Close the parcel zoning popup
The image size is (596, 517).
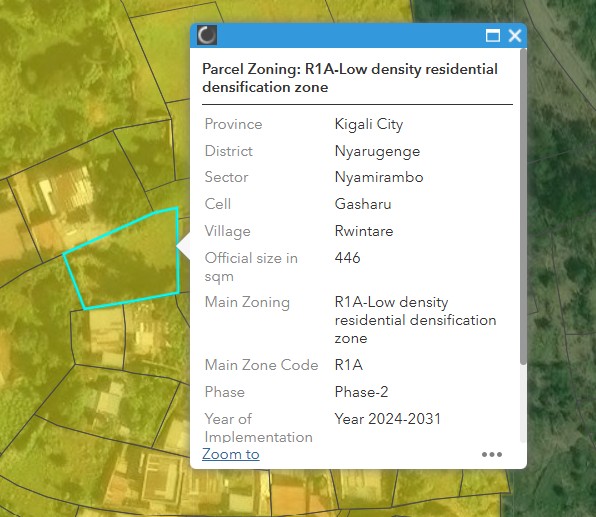(515, 36)
